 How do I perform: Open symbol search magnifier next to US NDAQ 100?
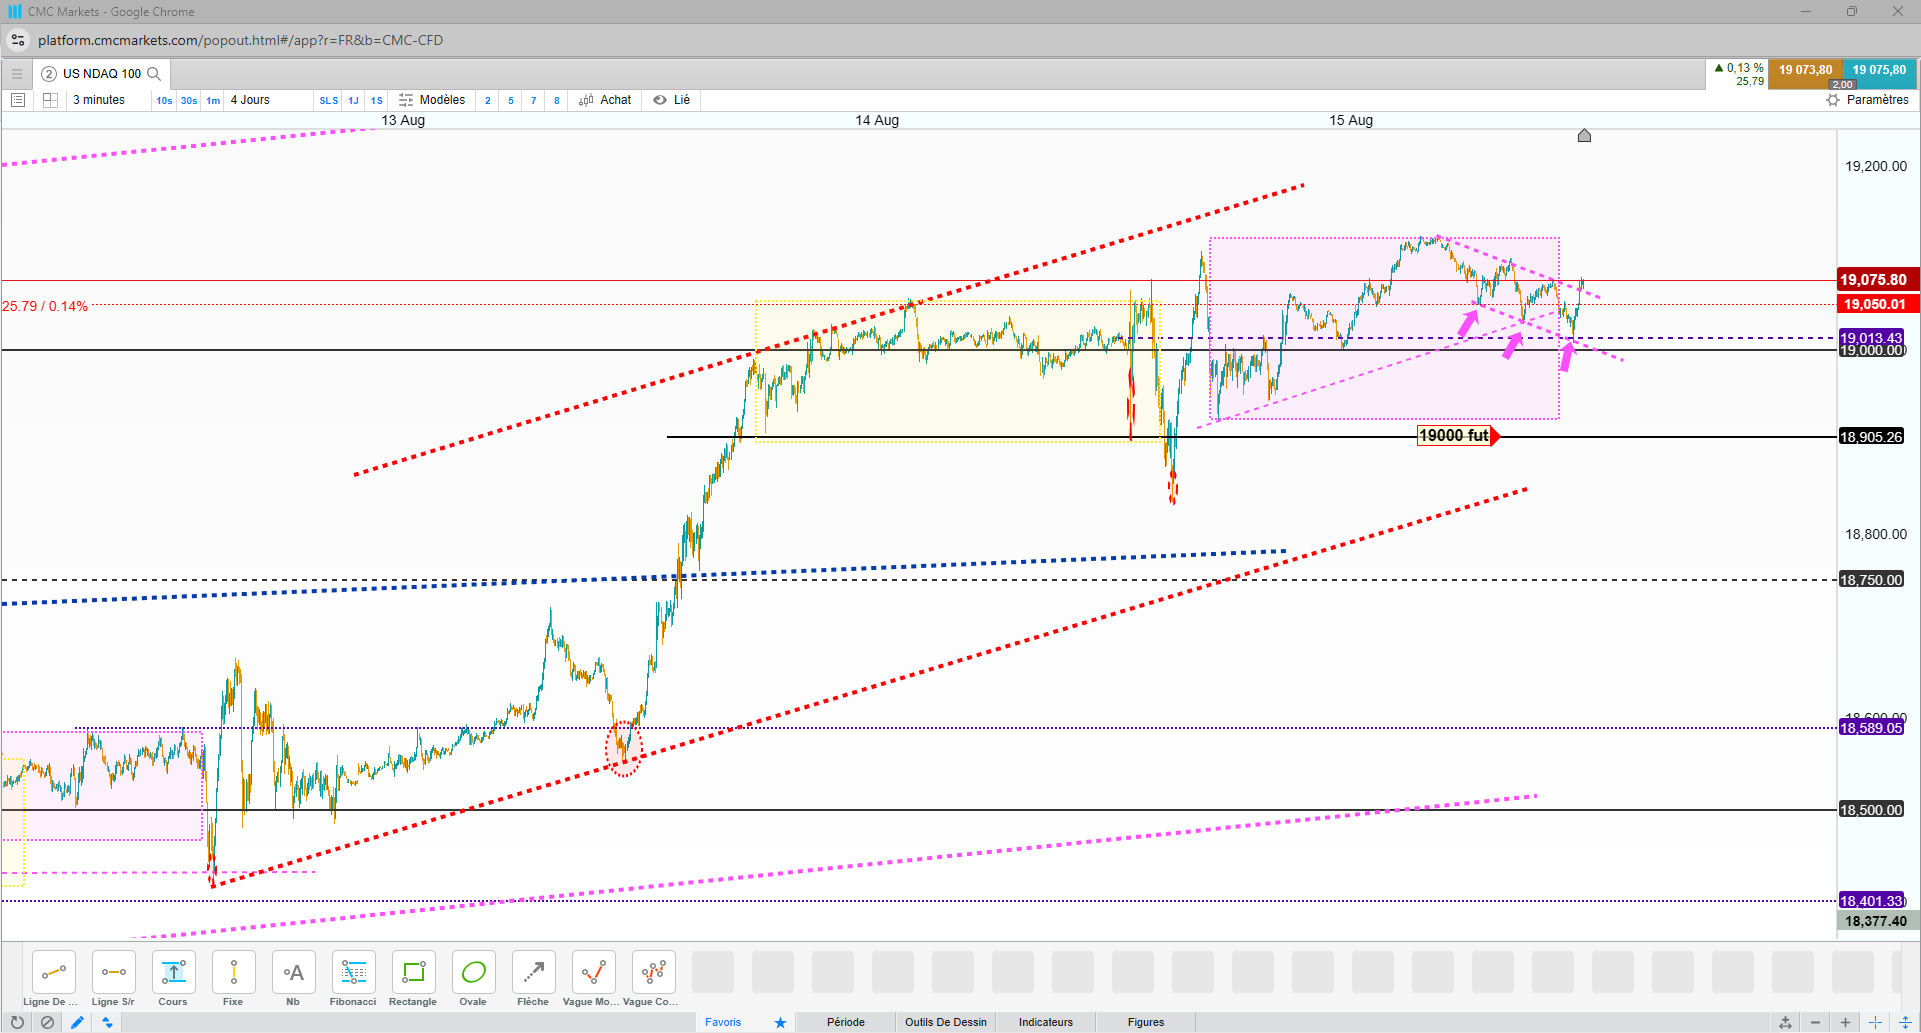point(154,74)
